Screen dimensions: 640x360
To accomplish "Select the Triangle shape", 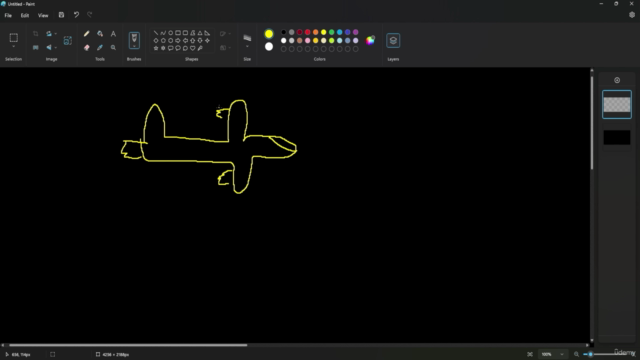I will pos(200,33).
